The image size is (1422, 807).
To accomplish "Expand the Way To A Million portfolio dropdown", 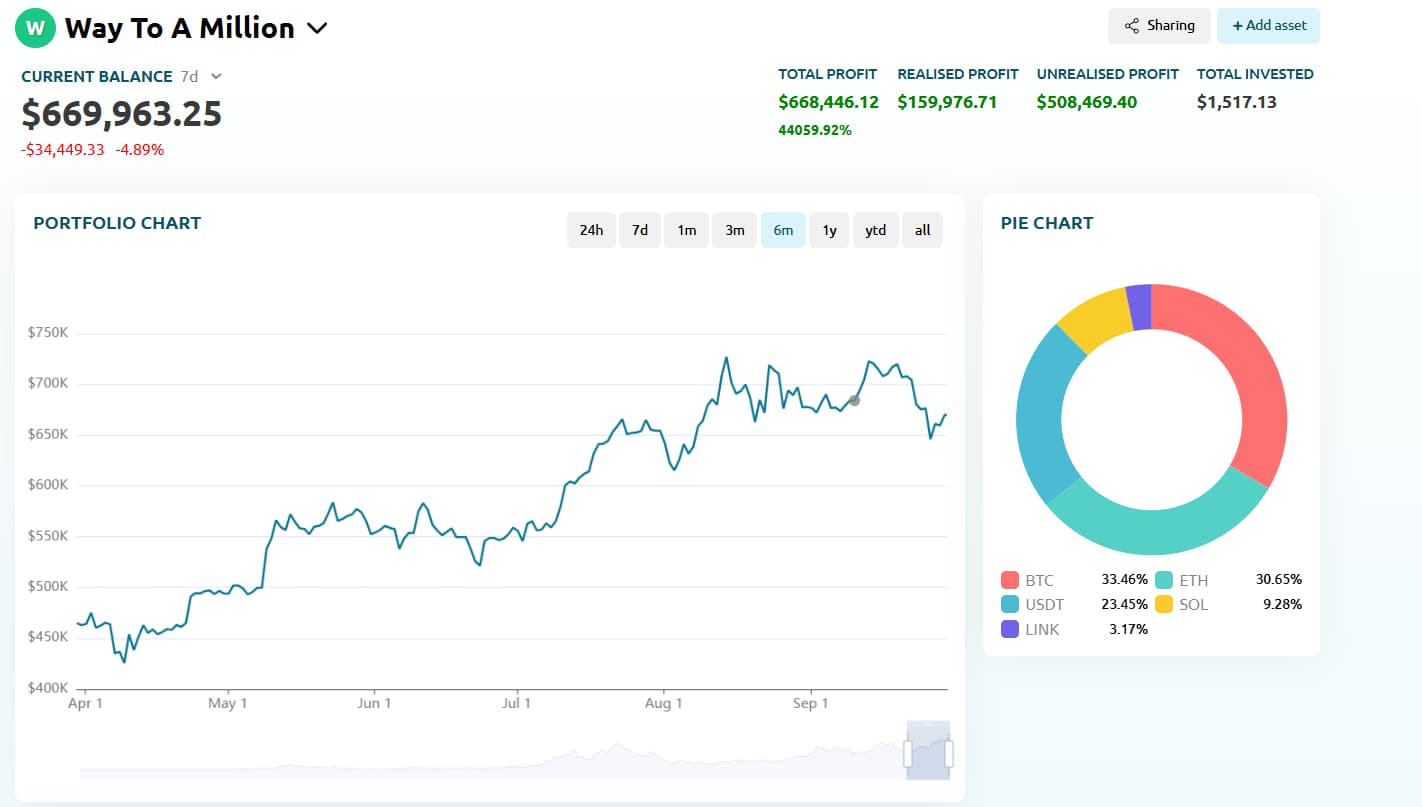I will pos(317,28).
